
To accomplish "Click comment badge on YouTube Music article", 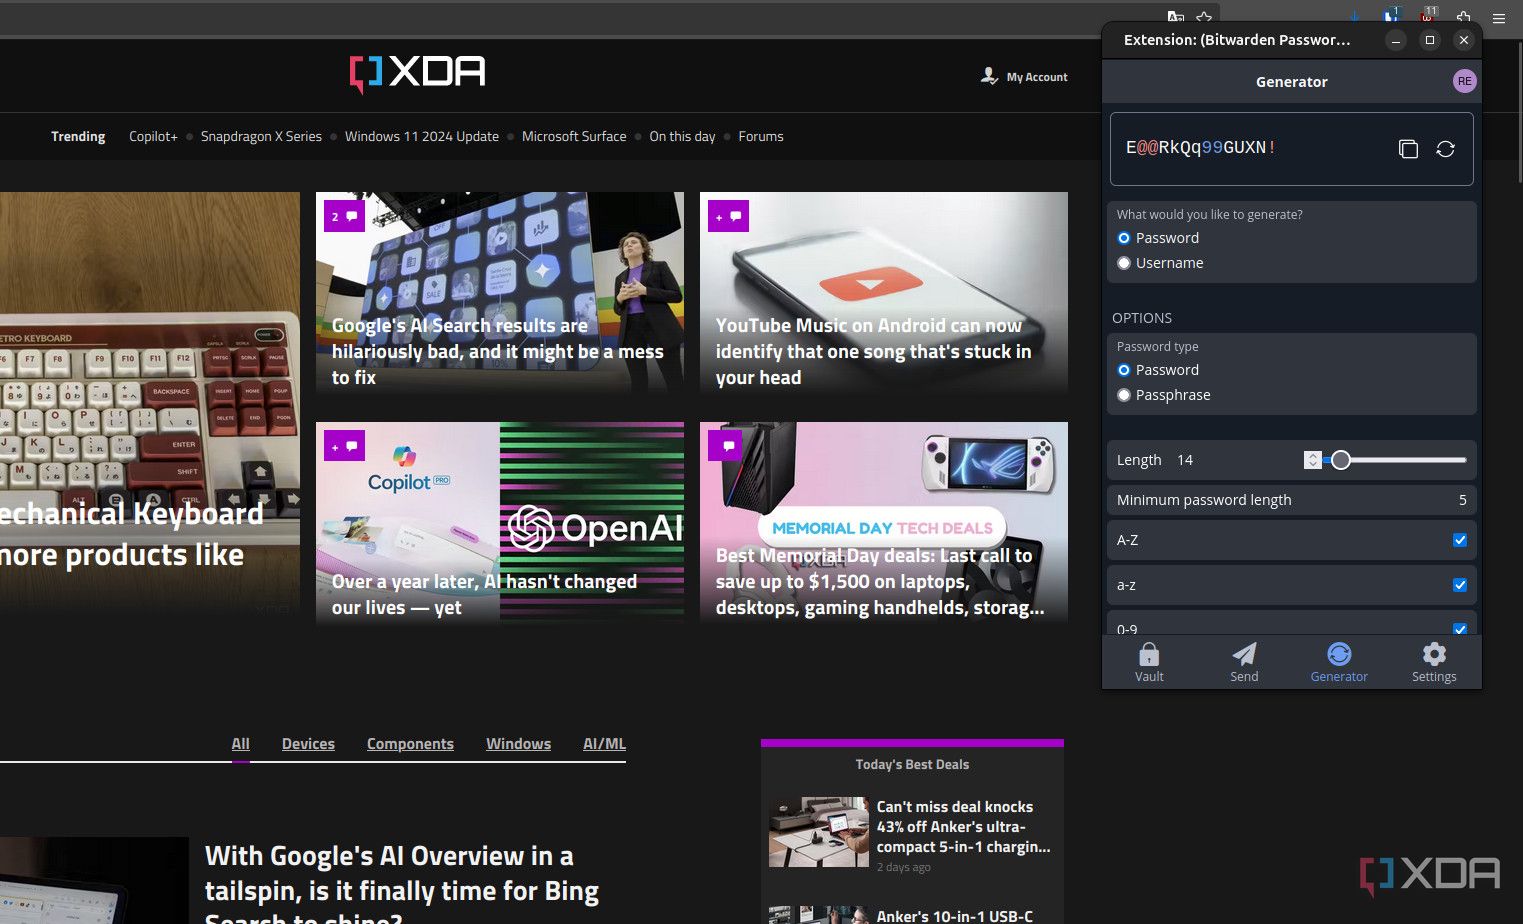I will (x=728, y=216).
